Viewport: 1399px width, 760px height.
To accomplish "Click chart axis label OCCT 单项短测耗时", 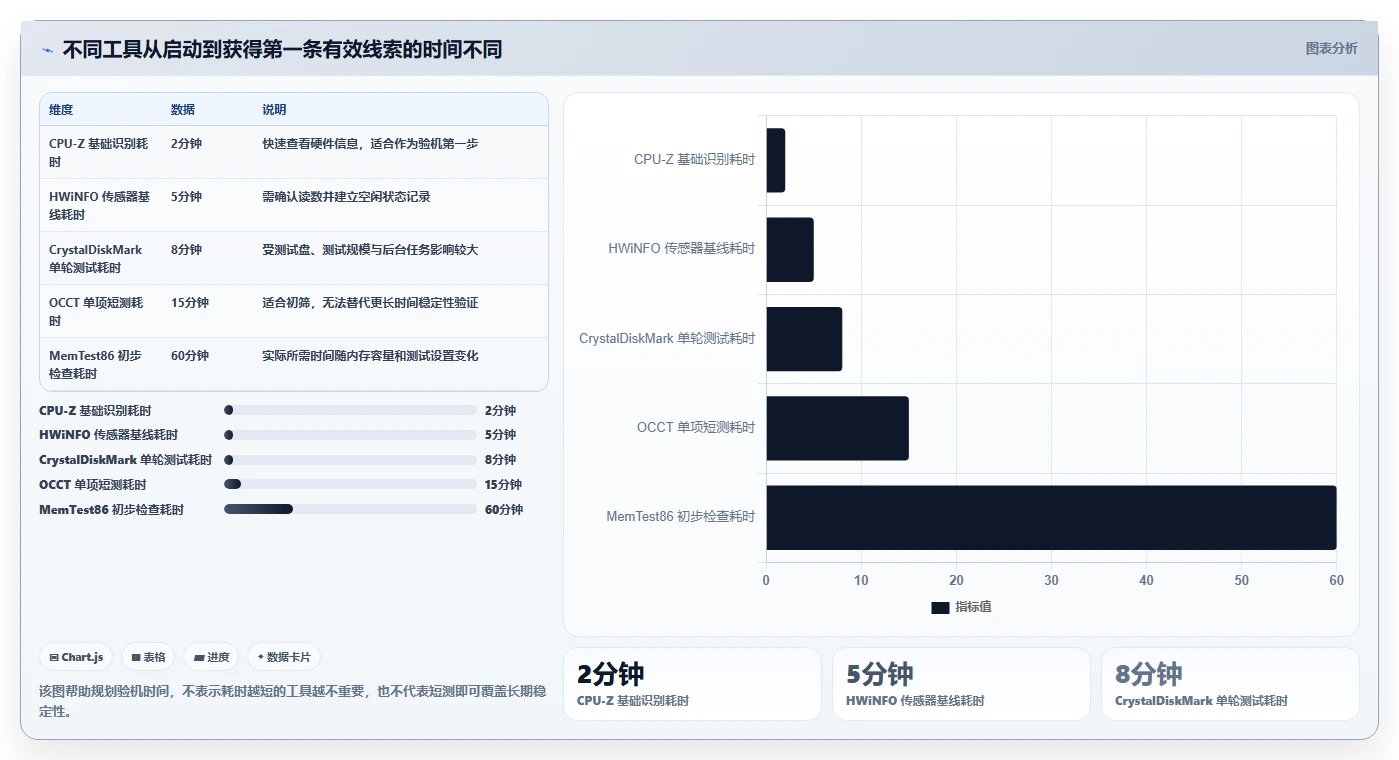I will [x=696, y=428].
